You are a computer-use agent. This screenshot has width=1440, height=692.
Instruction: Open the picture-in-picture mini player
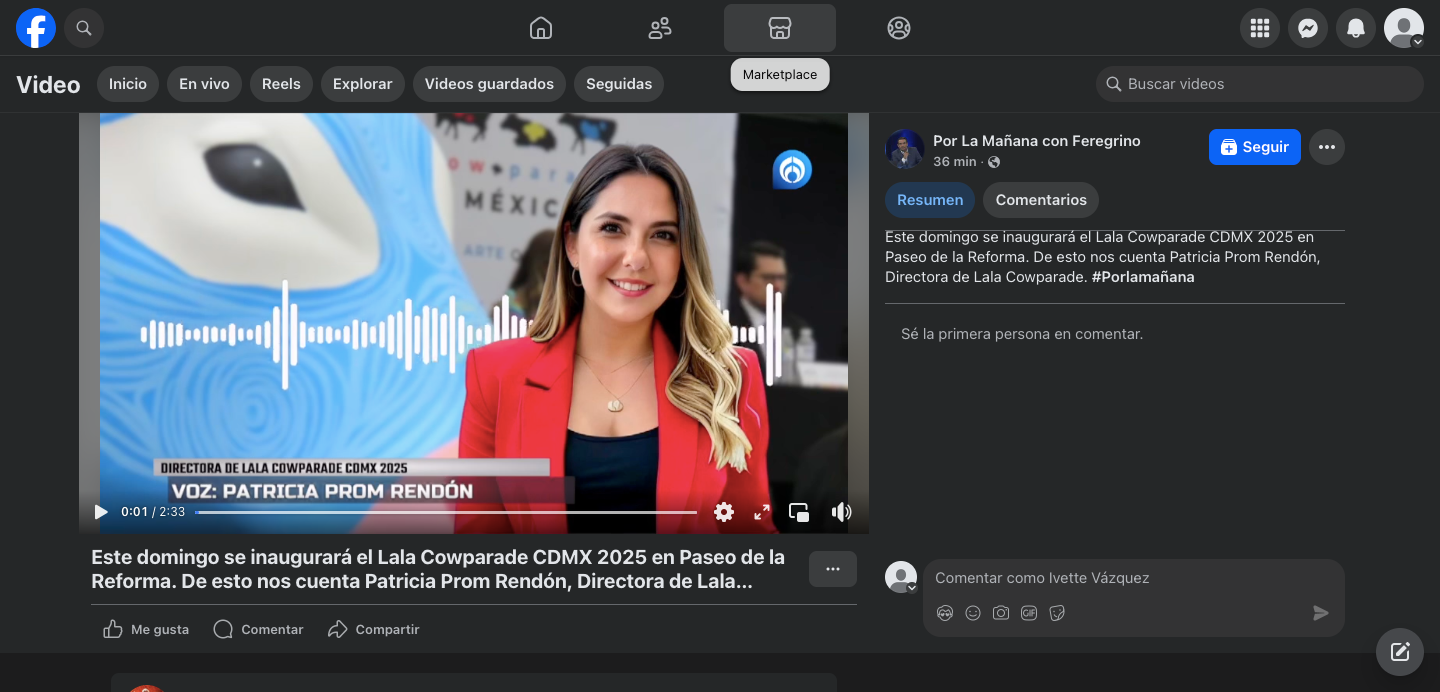pos(799,512)
